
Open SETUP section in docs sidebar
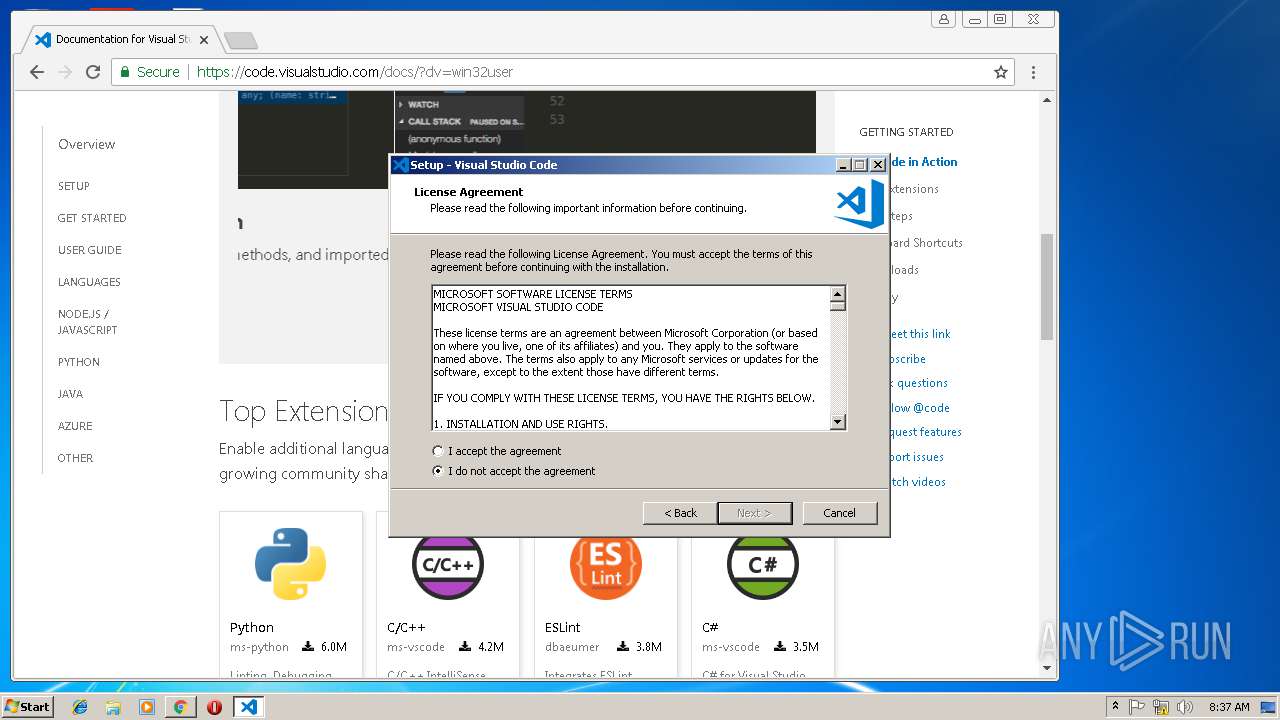73,186
